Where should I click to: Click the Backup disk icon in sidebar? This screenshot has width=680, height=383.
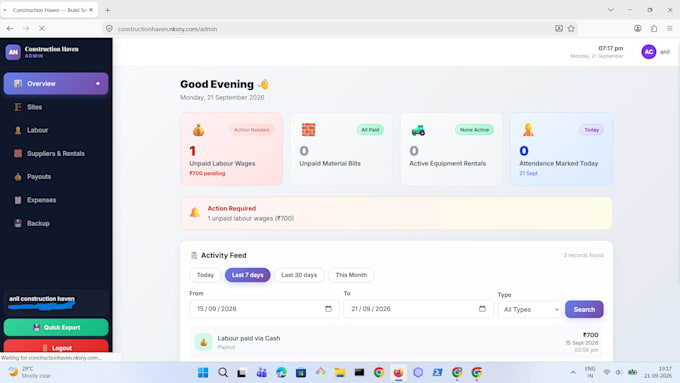[18, 223]
